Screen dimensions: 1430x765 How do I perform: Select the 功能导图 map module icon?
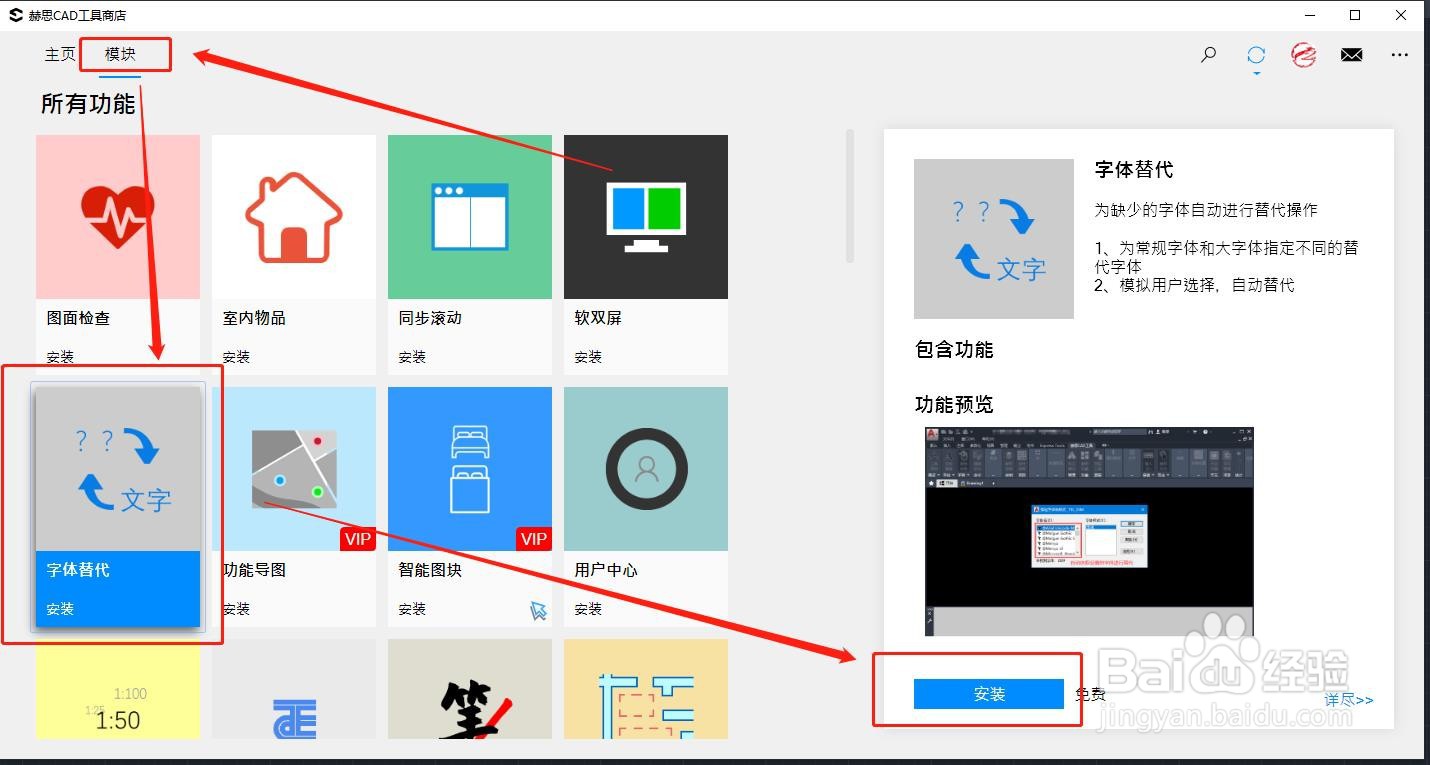pyautogui.click(x=294, y=469)
